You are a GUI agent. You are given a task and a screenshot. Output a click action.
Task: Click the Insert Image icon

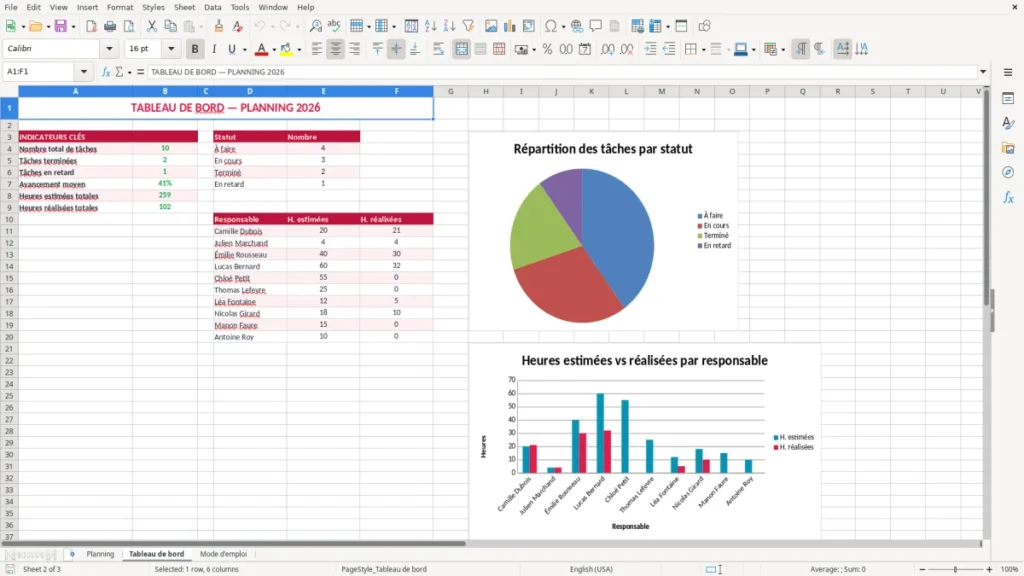[491, 26]
